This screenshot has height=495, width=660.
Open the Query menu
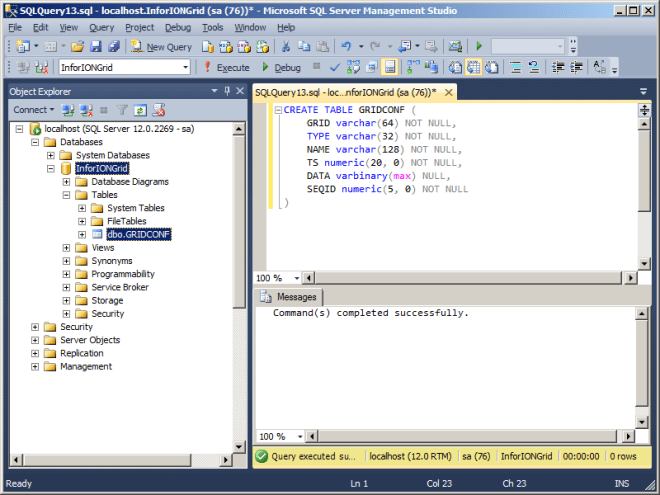[101, 27]
